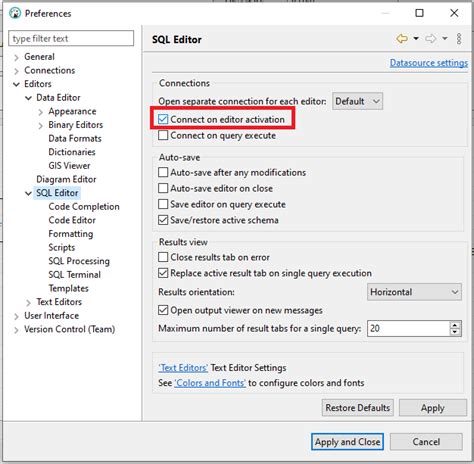Viewport: 474px width, 464px height.
Task: Select Code Editor preference page
Action: 72,220
